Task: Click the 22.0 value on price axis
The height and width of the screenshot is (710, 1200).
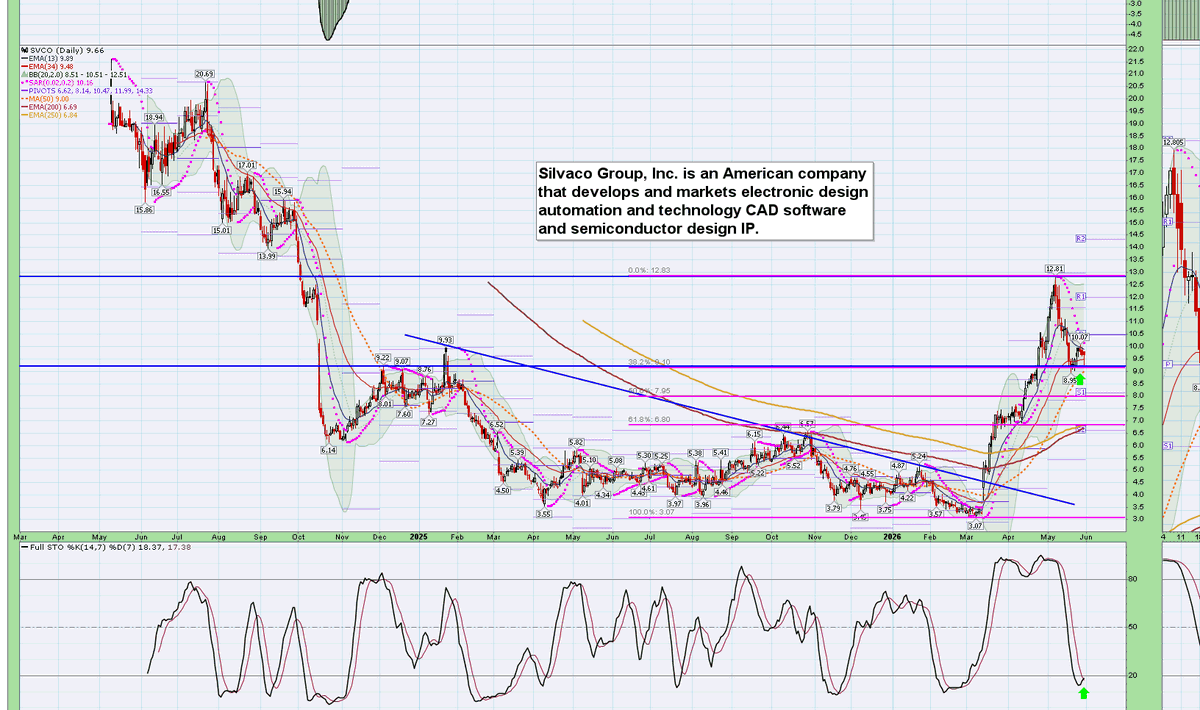Action: [x=1134, y=49]
